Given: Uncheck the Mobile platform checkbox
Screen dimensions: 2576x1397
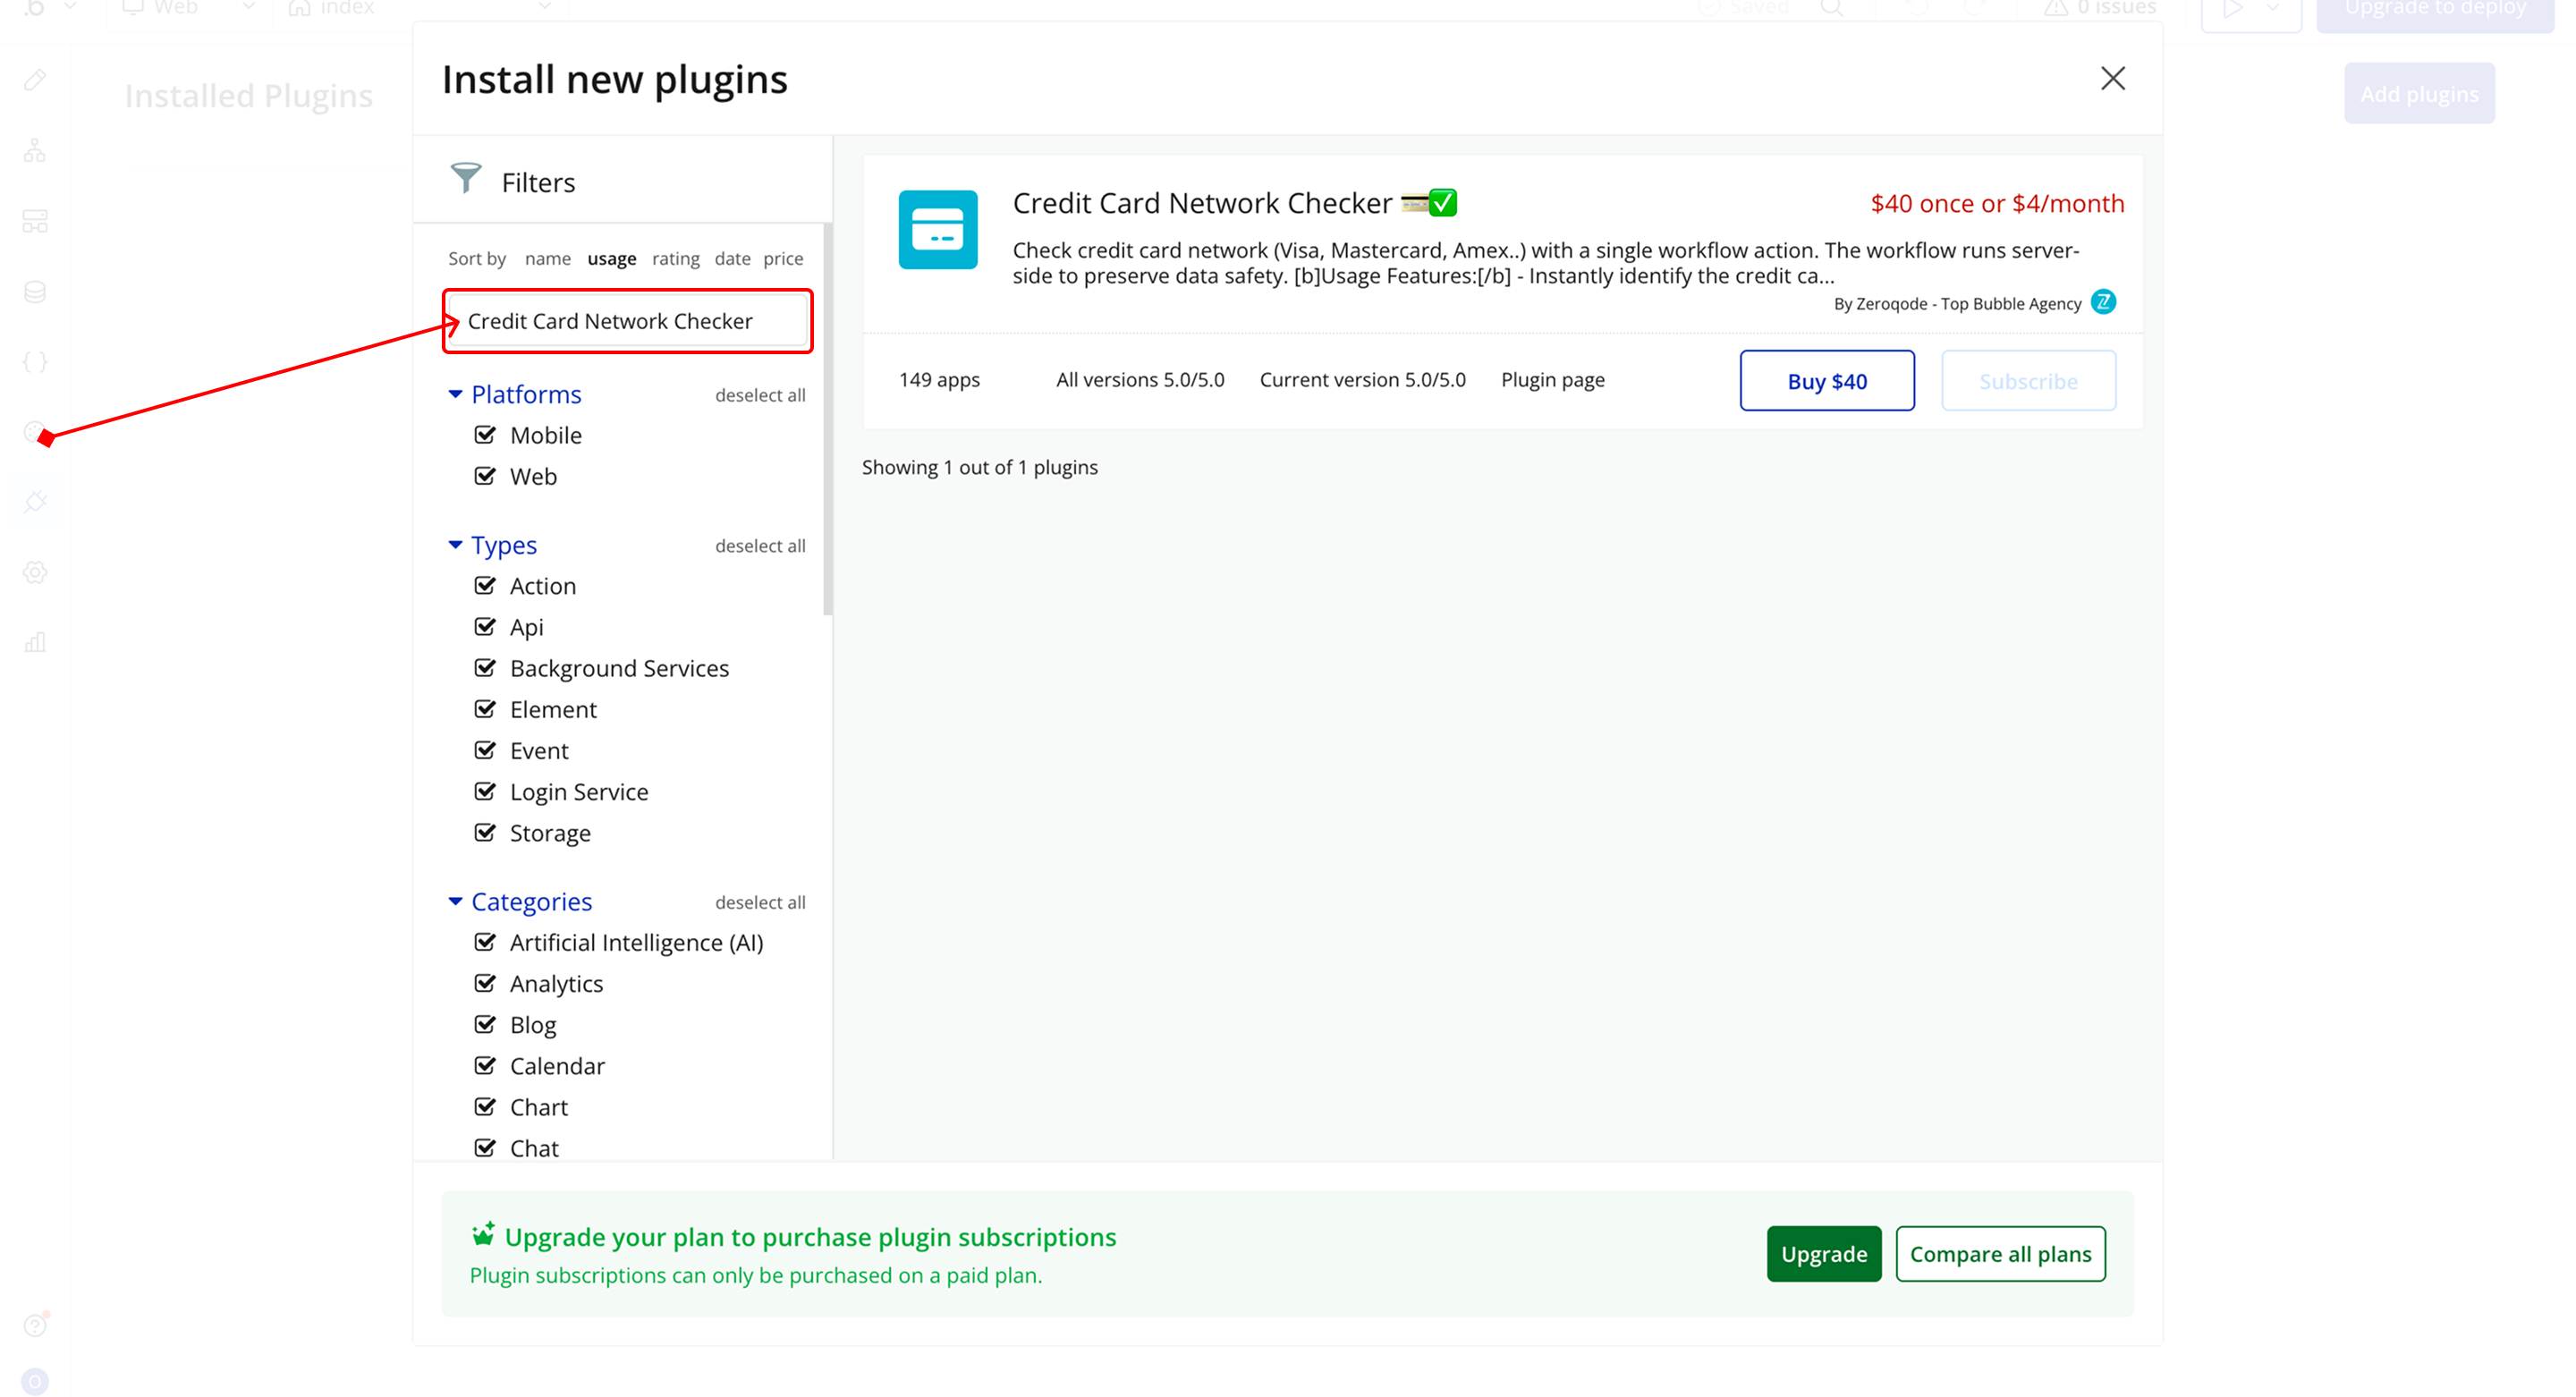Looking at the screenshot, I should pos(485,435).
